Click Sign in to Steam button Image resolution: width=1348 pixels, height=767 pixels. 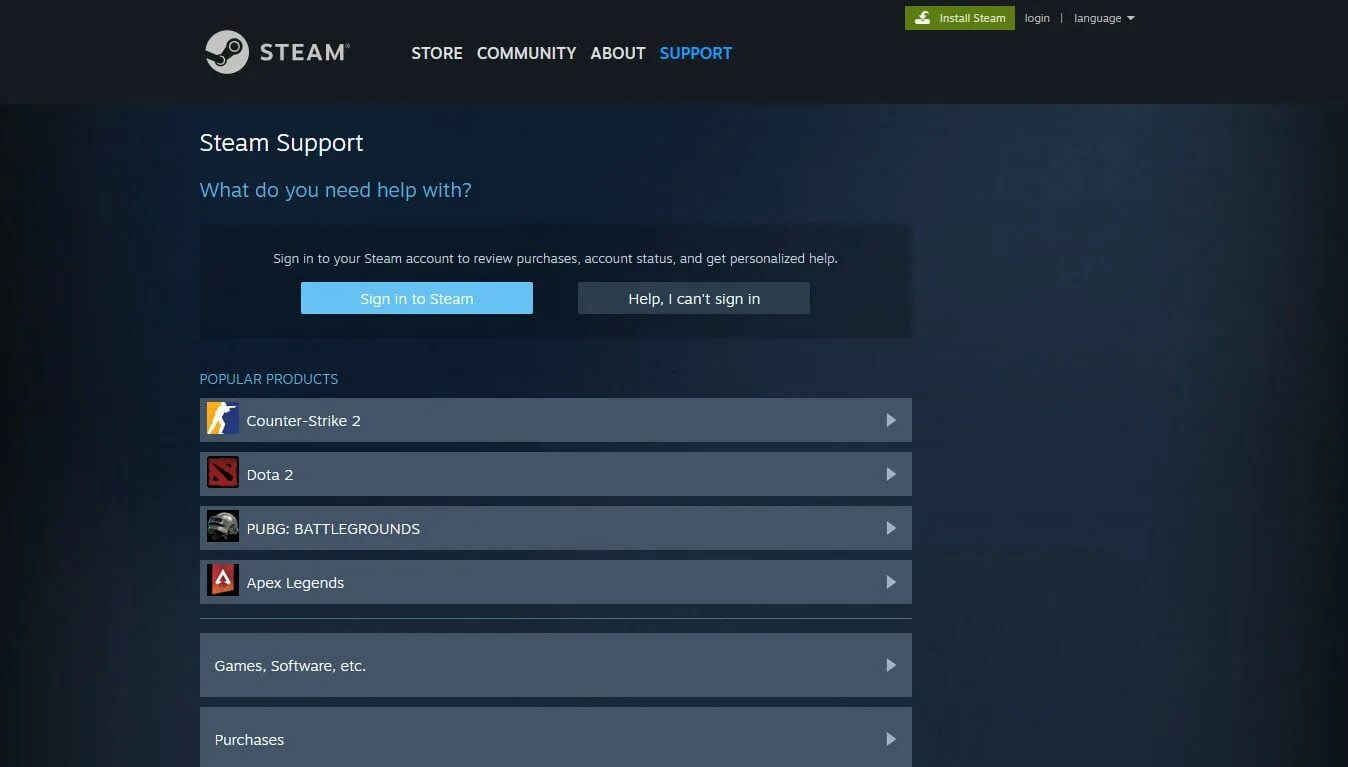417,298
